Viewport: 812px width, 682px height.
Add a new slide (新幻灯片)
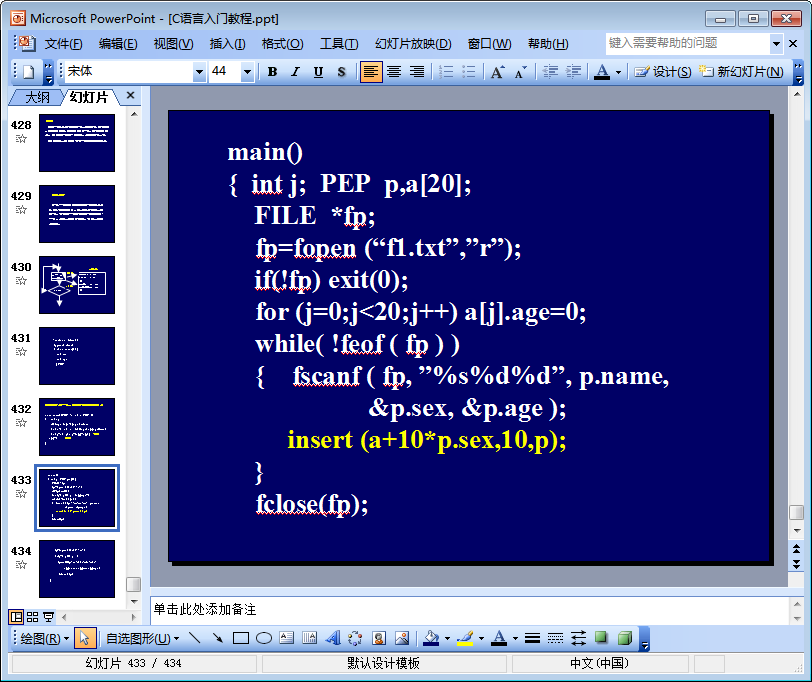(741, 72)
